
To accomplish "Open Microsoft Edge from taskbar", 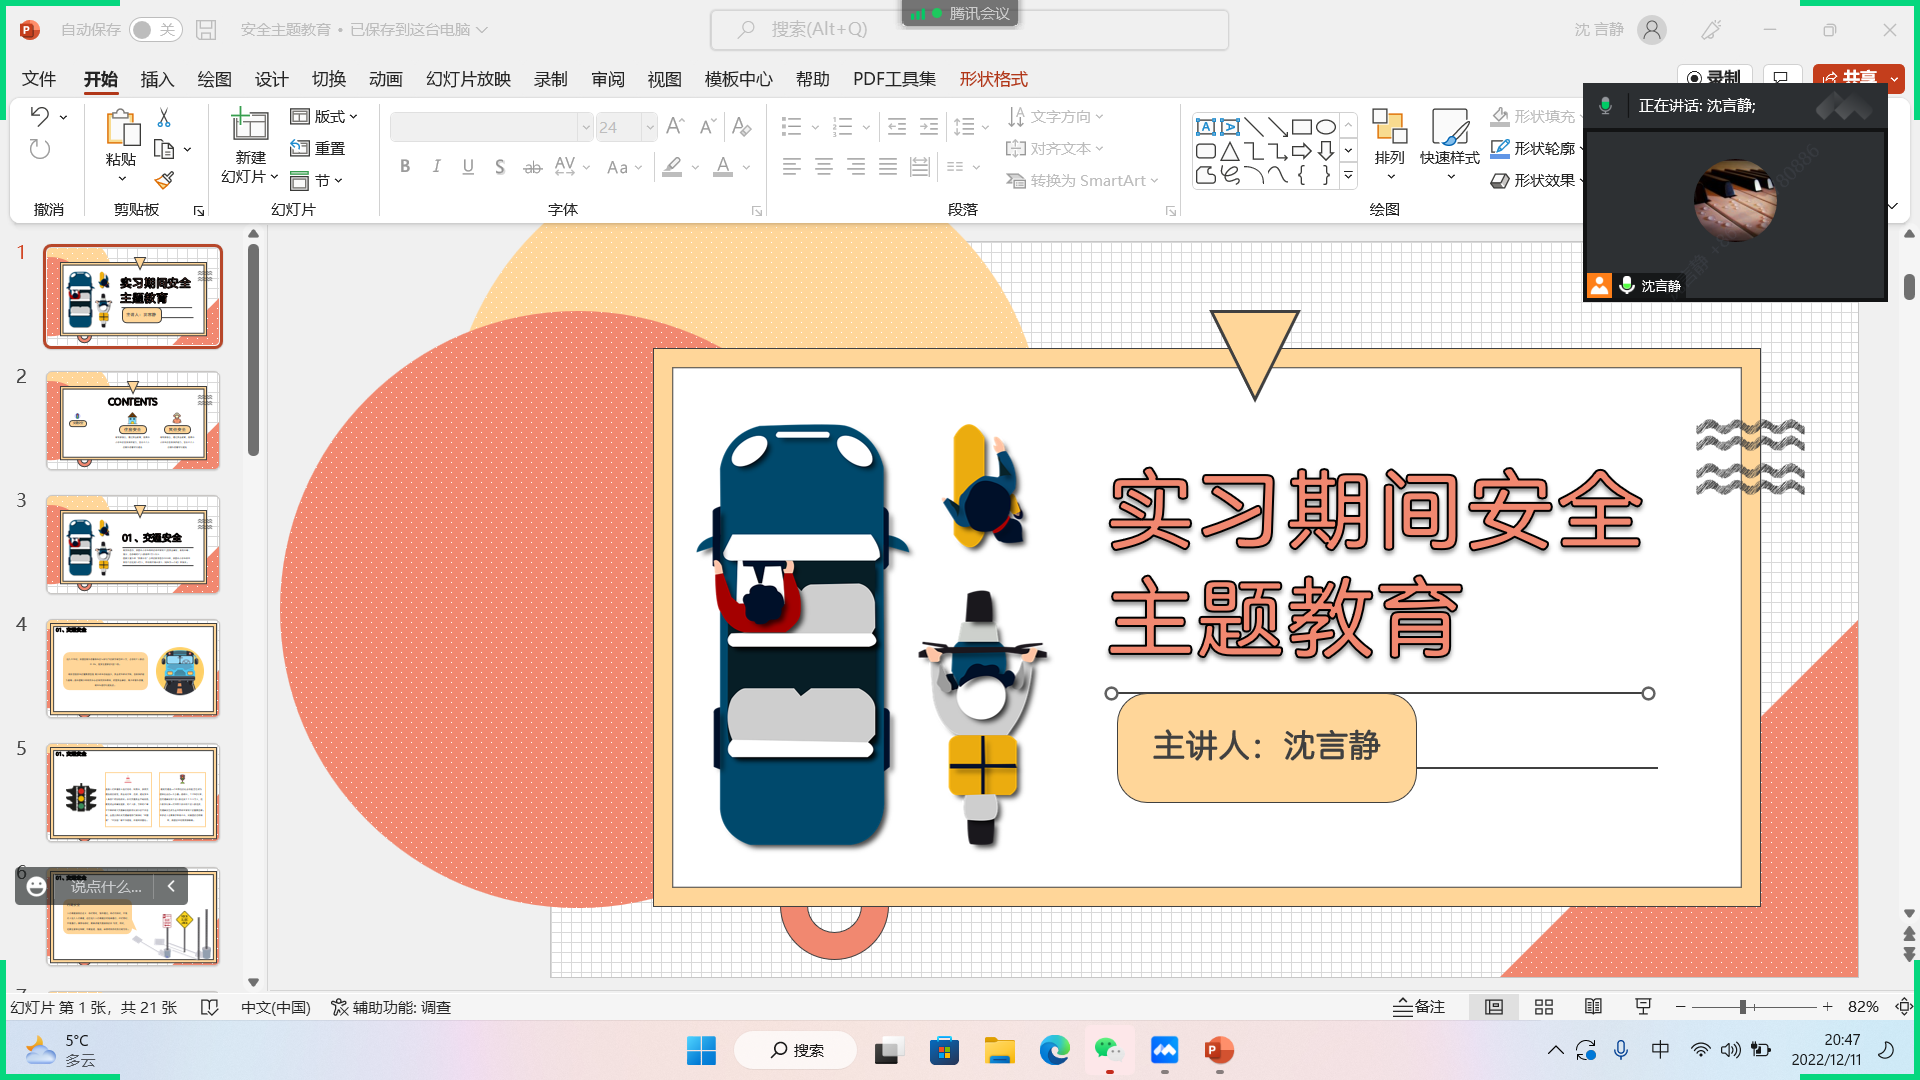I will [x=1054, y=1050].
